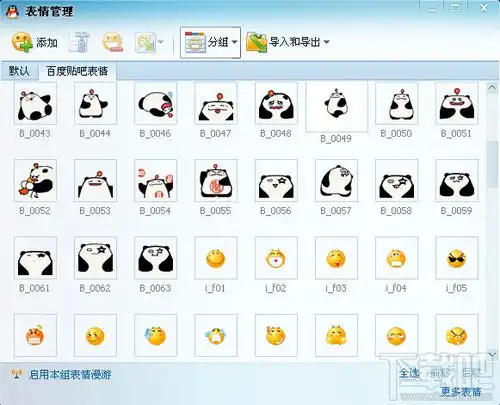
Task: Switch to the 默认 tab
Action: (x=19, y=71)
